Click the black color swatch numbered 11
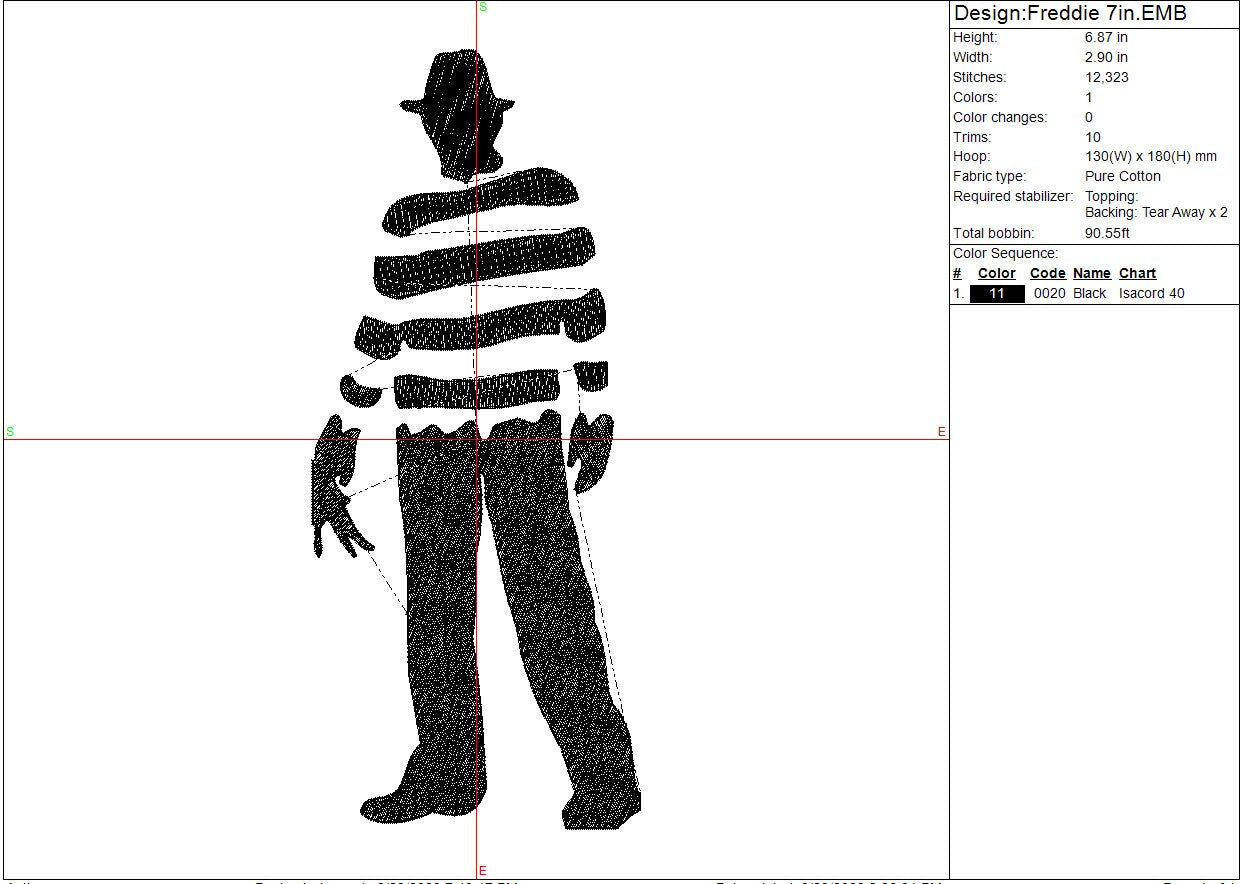This screenshot has width=1243, height=884. click(997, 293)
